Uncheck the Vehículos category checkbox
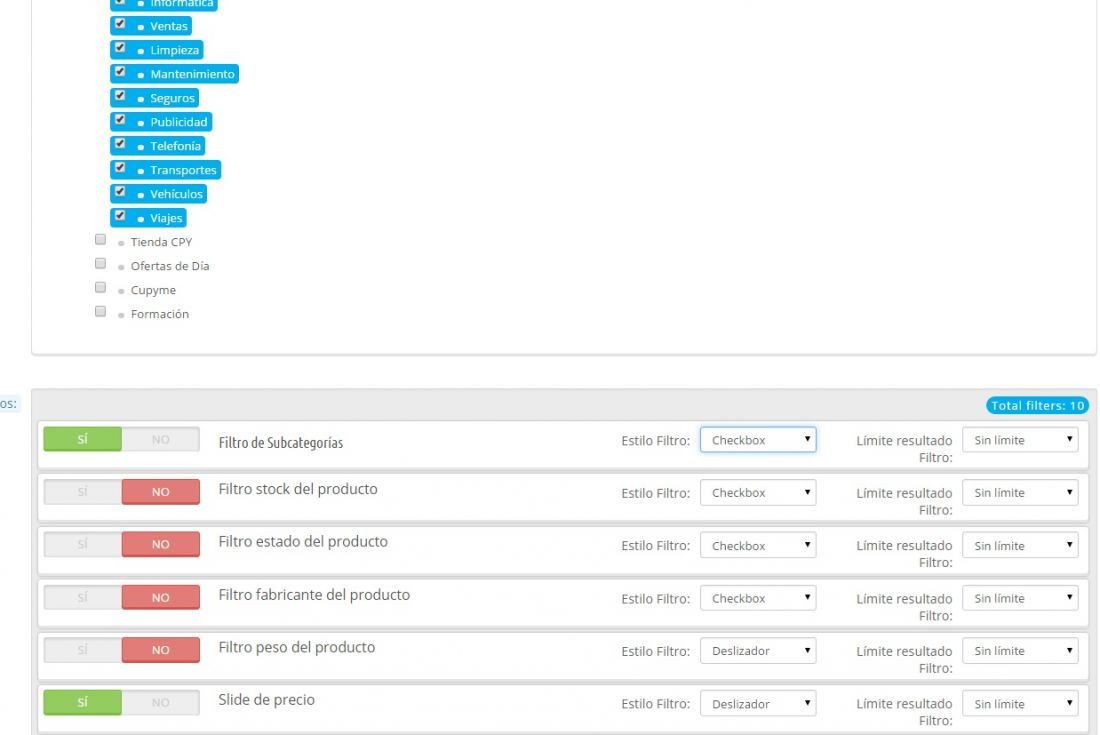This screenshot has height=735, width=1100. pyautogui.click(x=120, y=191)
